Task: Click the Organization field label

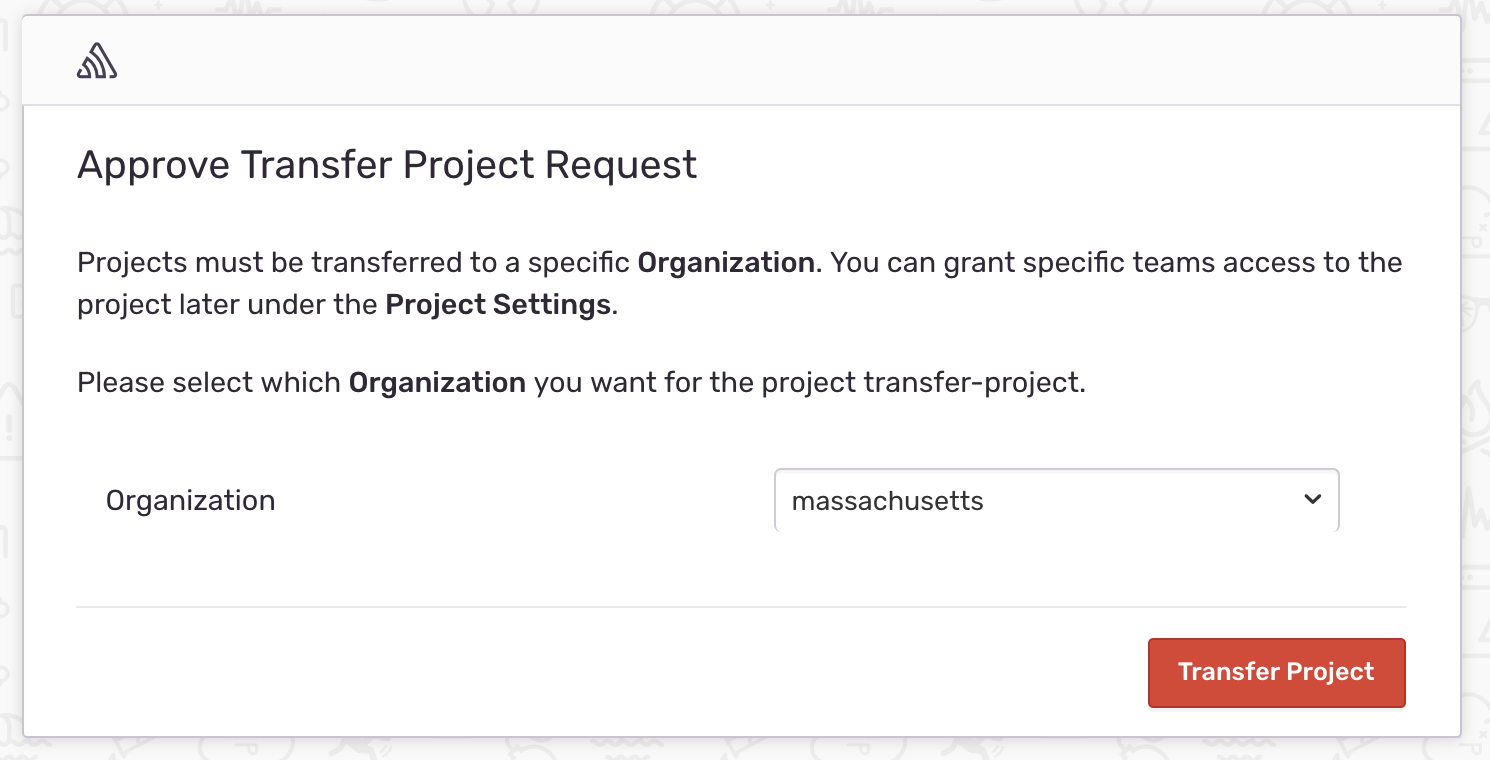Action: coord(190,500)
